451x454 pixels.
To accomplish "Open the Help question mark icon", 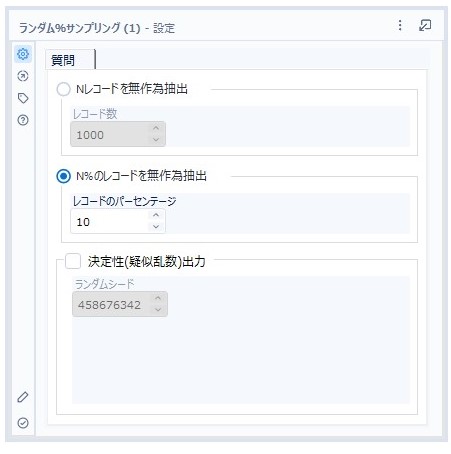I will tap(23, 120).
